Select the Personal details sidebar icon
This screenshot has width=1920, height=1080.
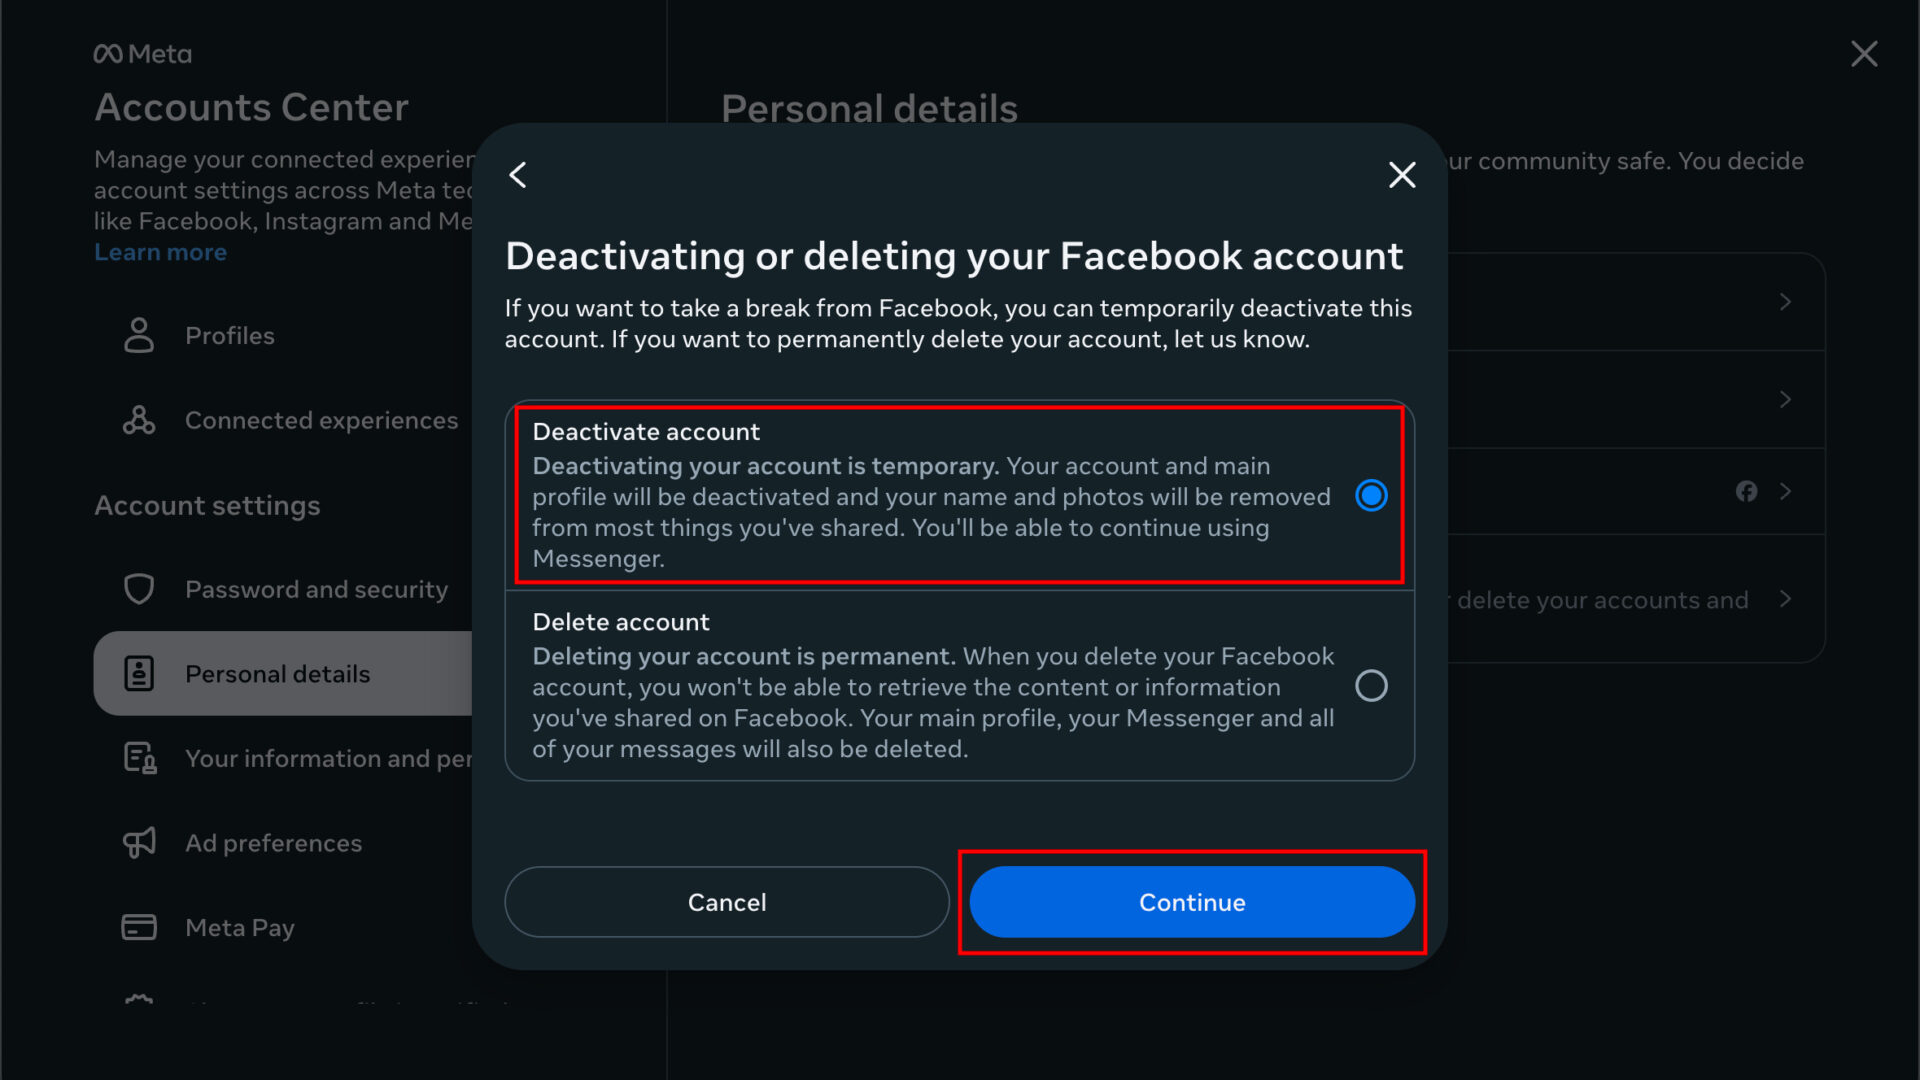point(138,673)
